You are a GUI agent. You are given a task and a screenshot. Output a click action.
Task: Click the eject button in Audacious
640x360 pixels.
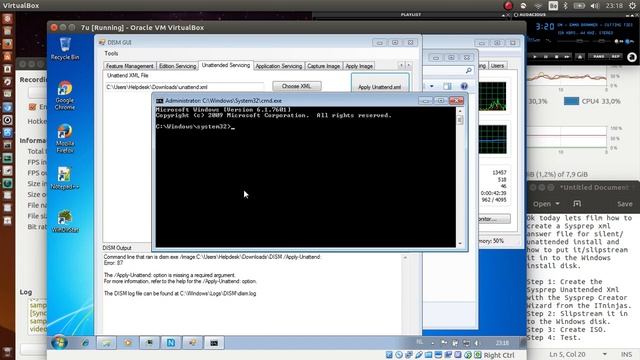pyautogui.click(x=580, y=57)
